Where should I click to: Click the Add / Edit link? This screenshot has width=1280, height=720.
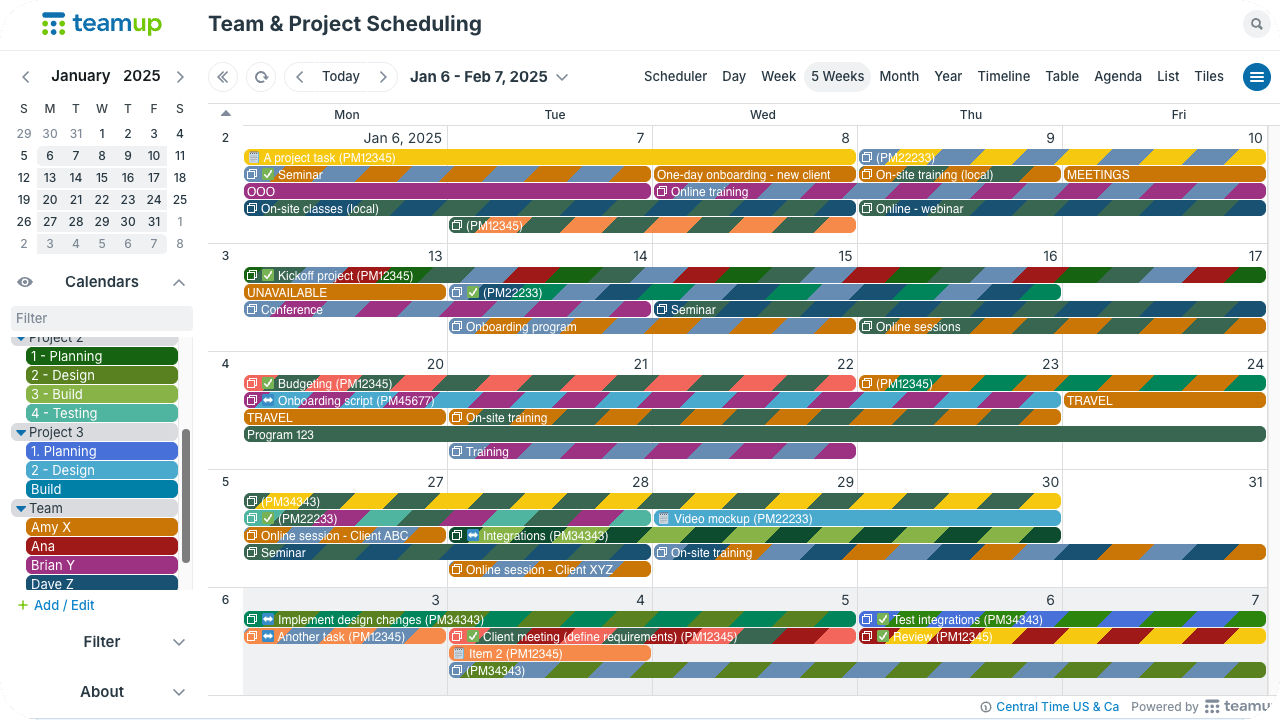64,605
